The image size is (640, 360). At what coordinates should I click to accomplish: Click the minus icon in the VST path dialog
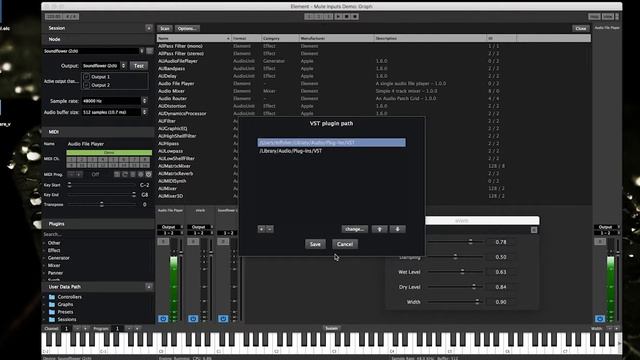(270, 229)
